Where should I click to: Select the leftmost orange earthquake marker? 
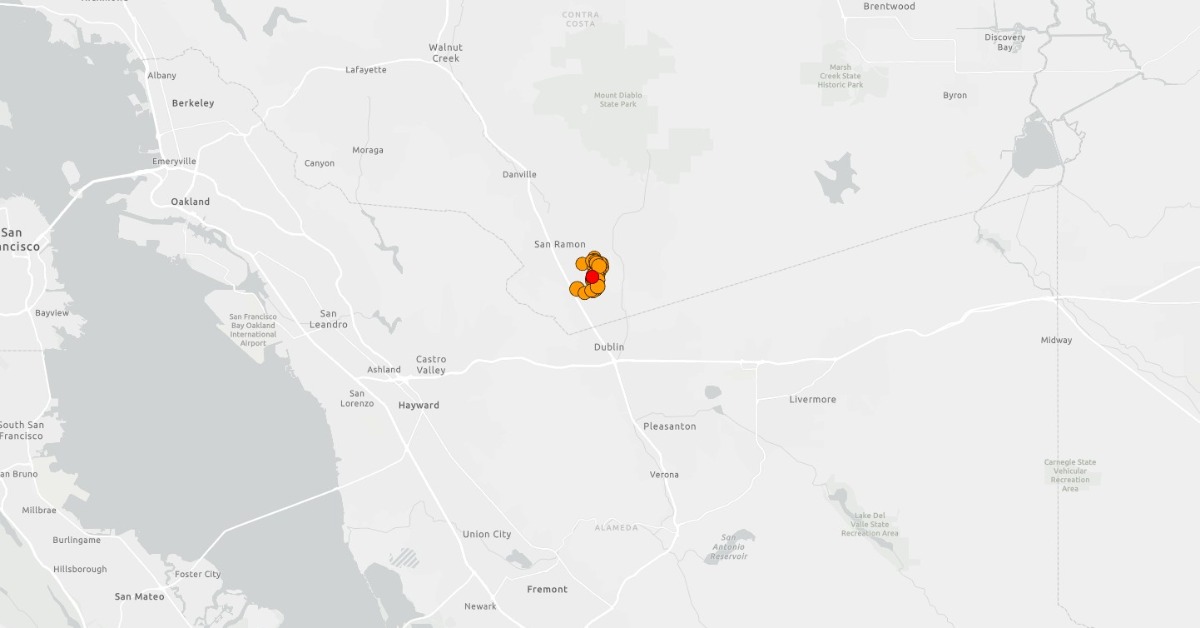tap(577, 289)
